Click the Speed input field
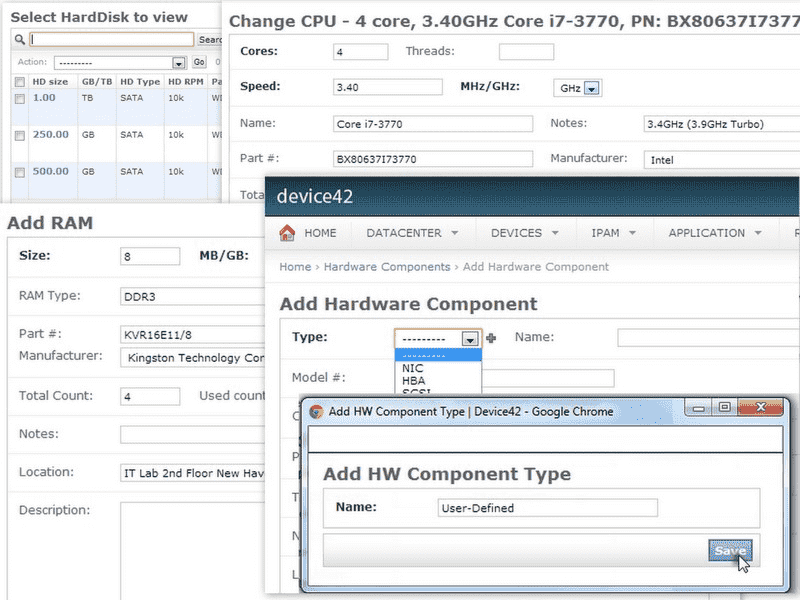Screen dimensions: 800x600 388,87
